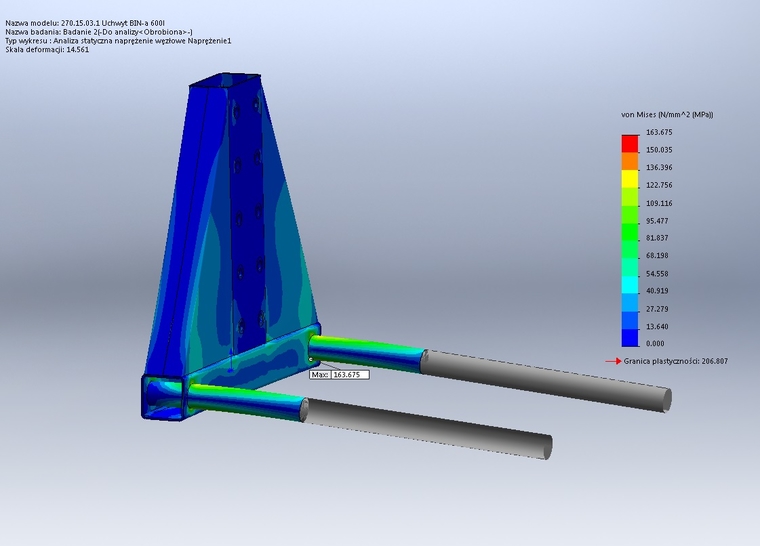Screen dimensions: 760x546
Task: Click the legend value 68.198
Action: coord(657,255)
